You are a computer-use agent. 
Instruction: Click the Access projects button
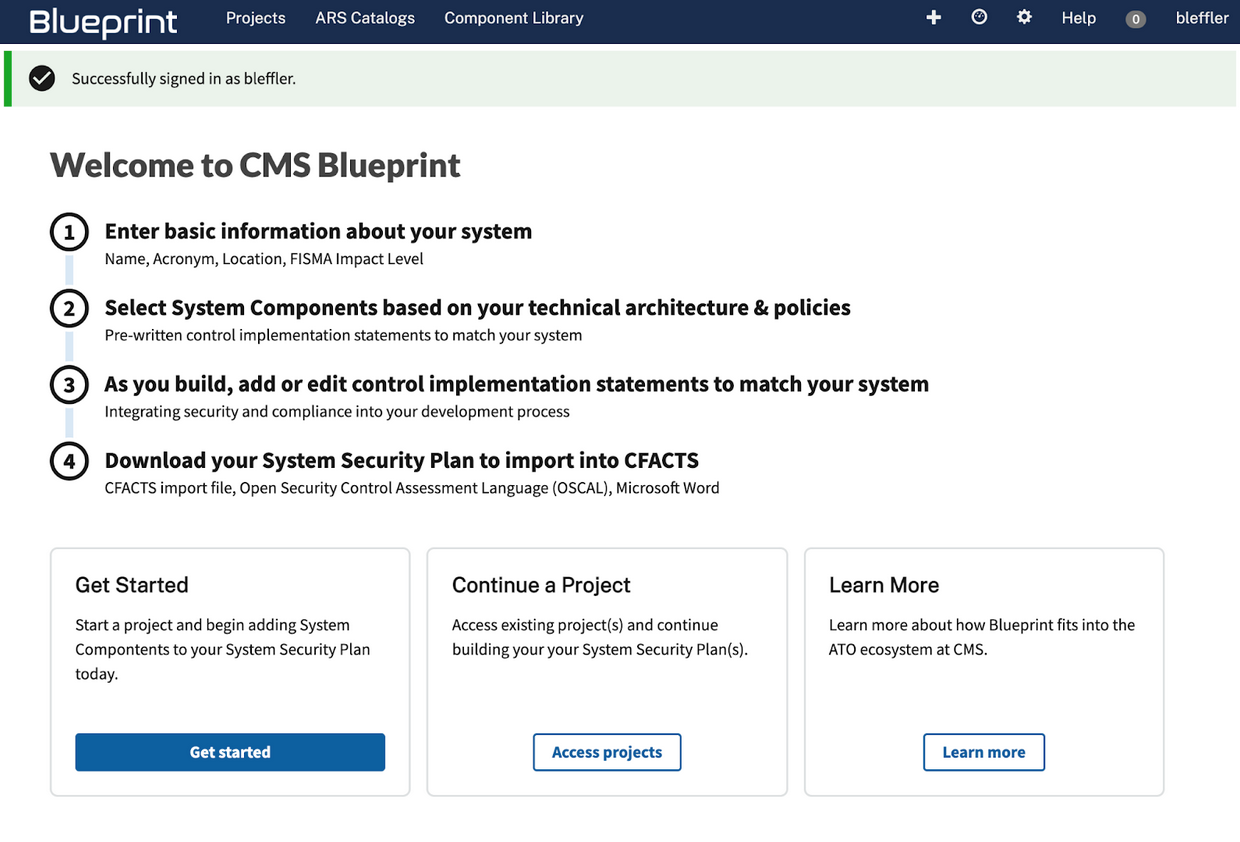point(606,752)
